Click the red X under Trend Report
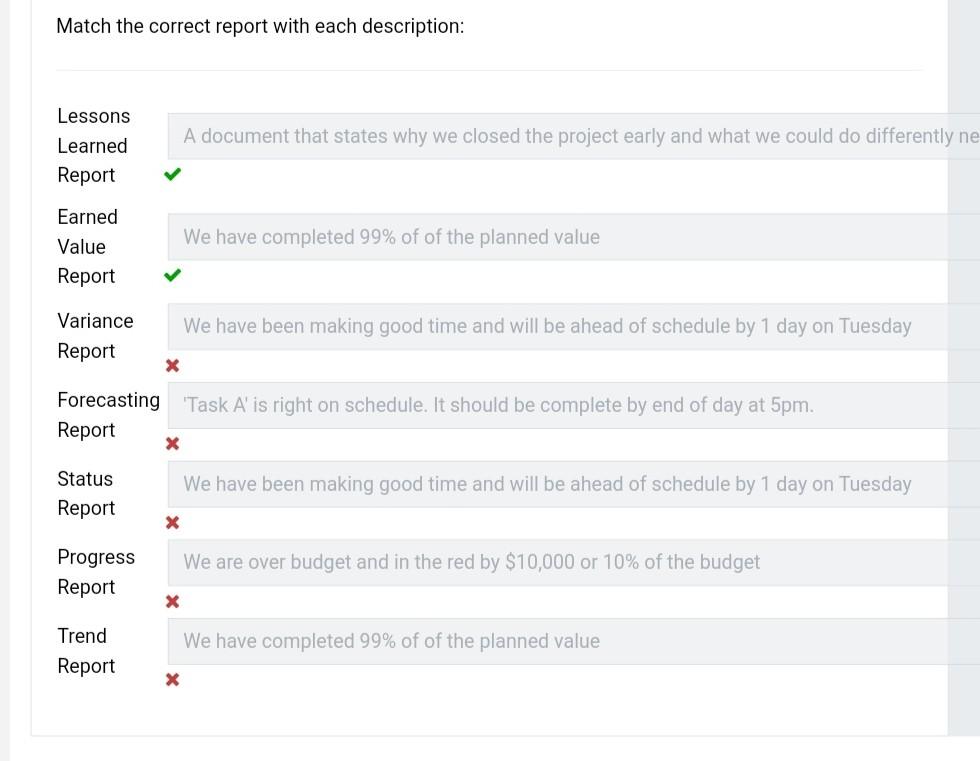Screen dimensions: 980x761 click(x=172, y=679)
